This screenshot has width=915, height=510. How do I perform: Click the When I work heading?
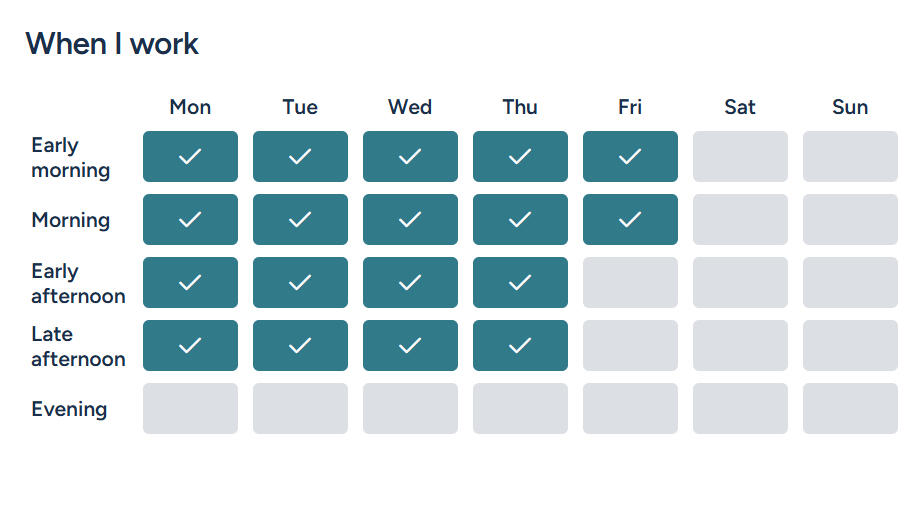112,44
